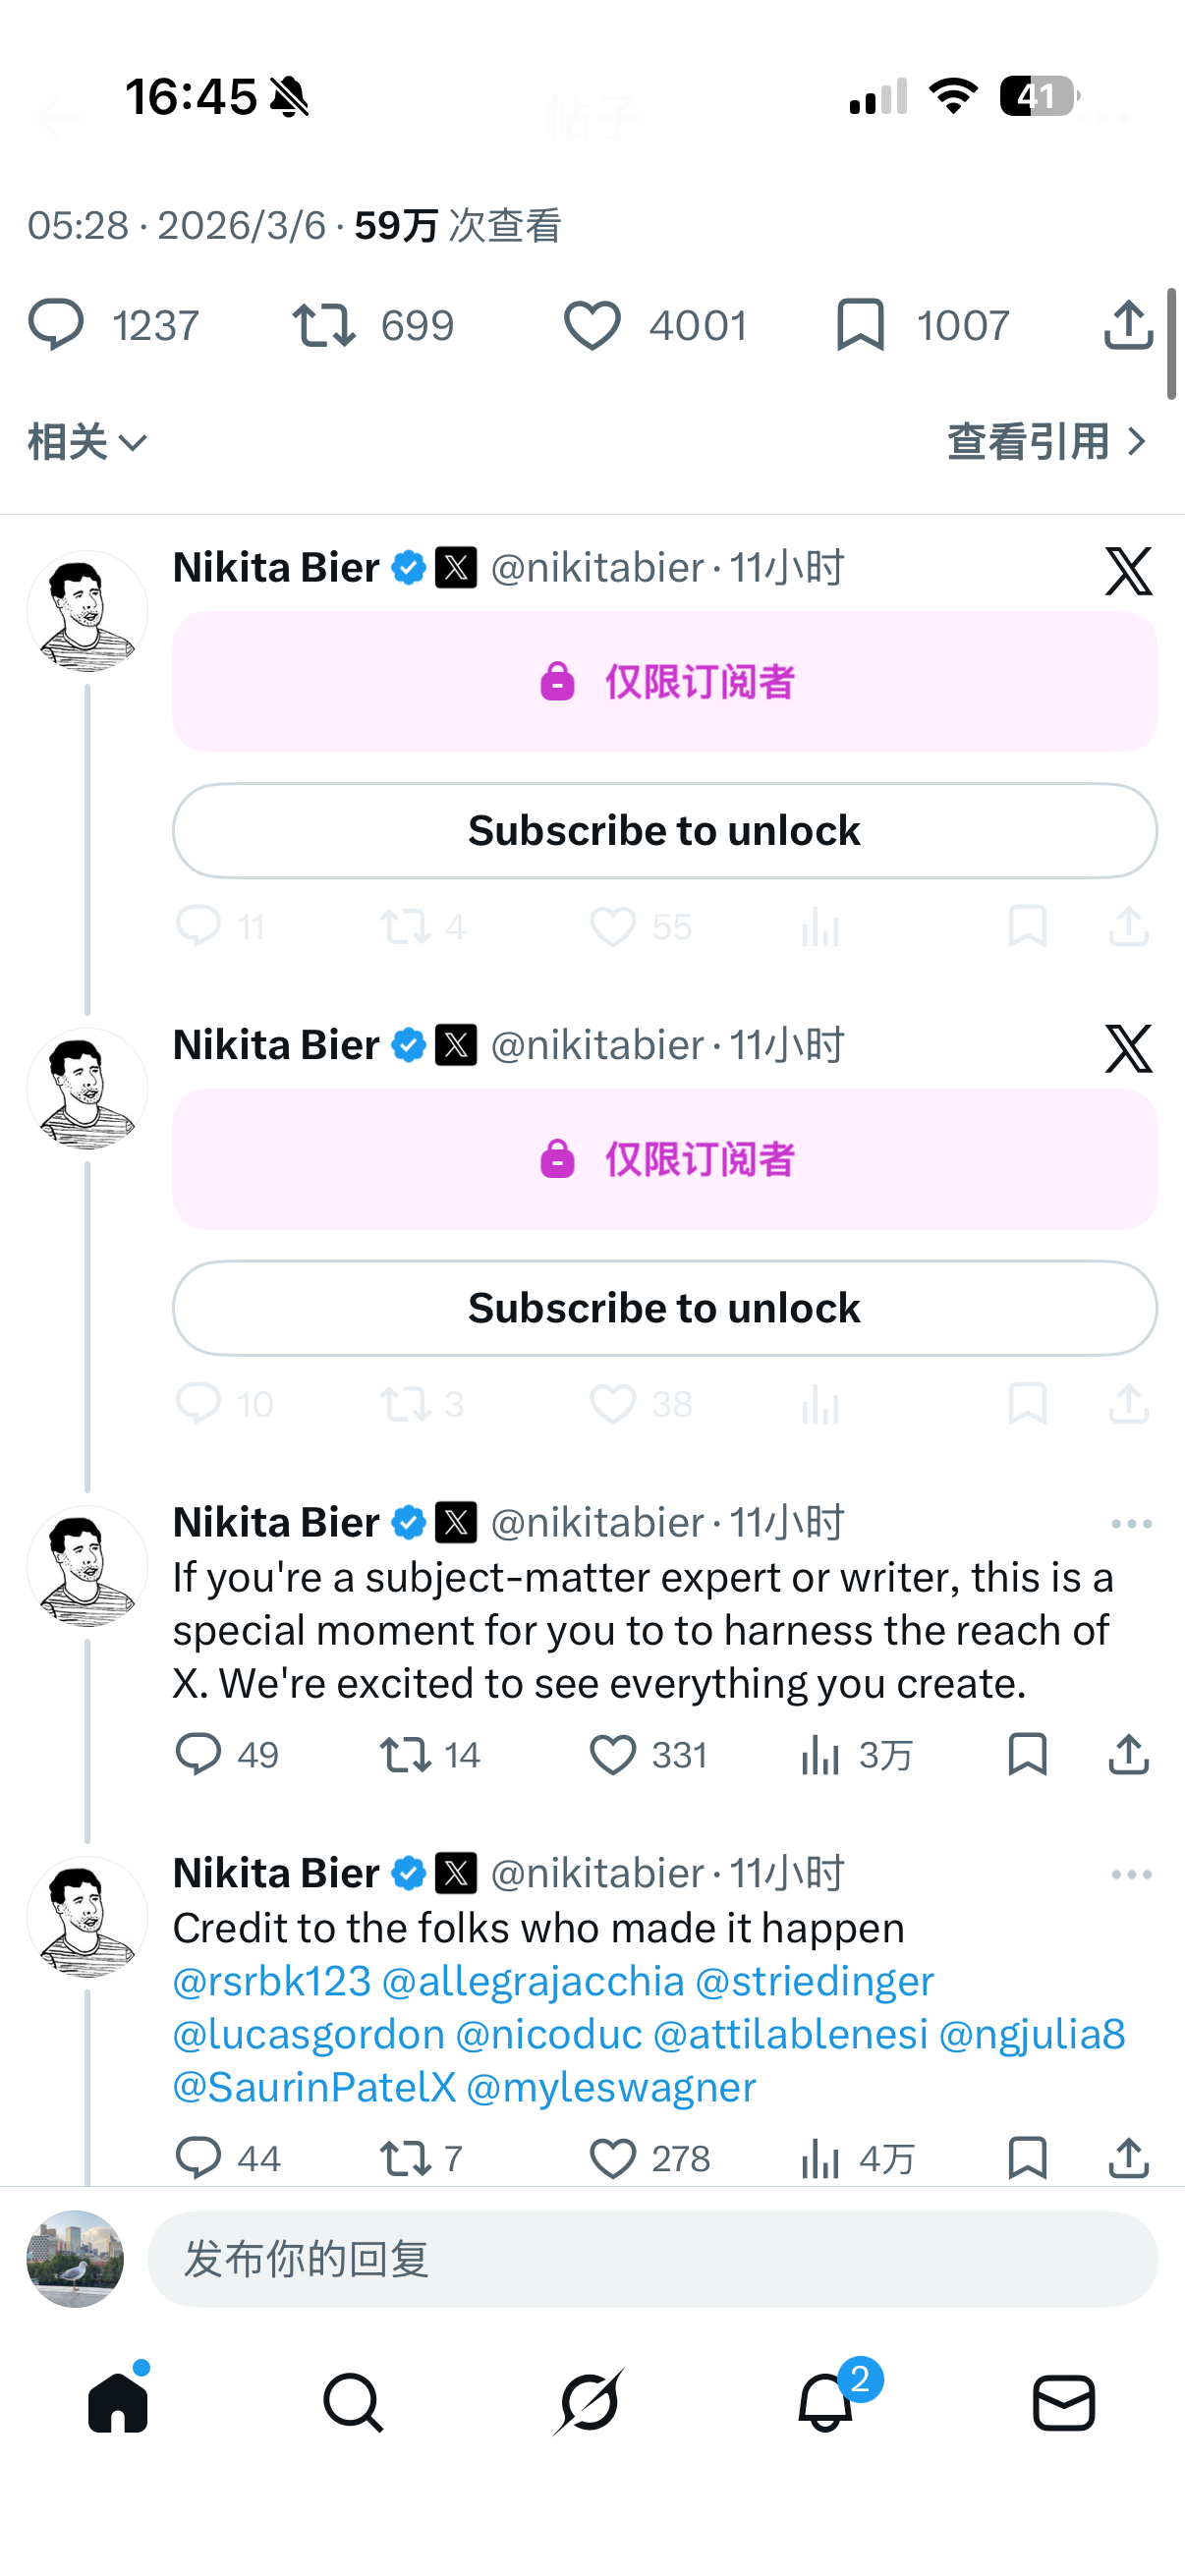Share the main post via share icon
This screenshot has height=2576, width=1185.
pyautogui.click(x=1128, y=325)
